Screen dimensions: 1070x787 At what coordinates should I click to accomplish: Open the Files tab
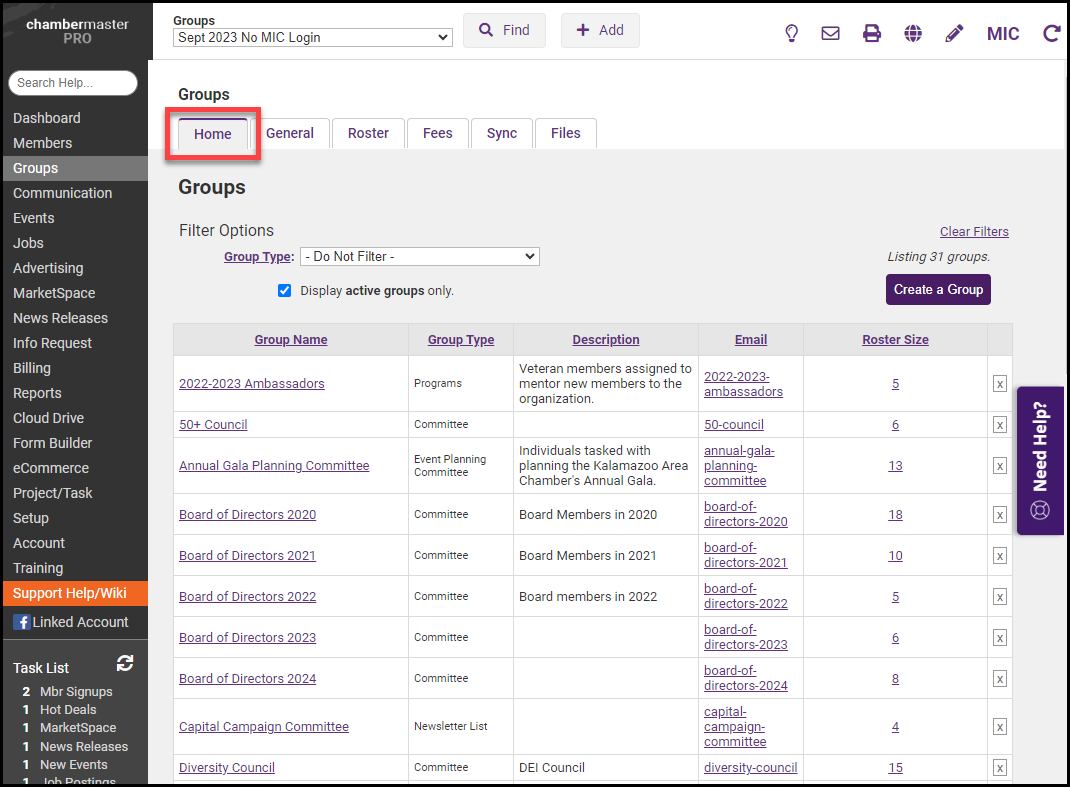[x=565, y=133]
